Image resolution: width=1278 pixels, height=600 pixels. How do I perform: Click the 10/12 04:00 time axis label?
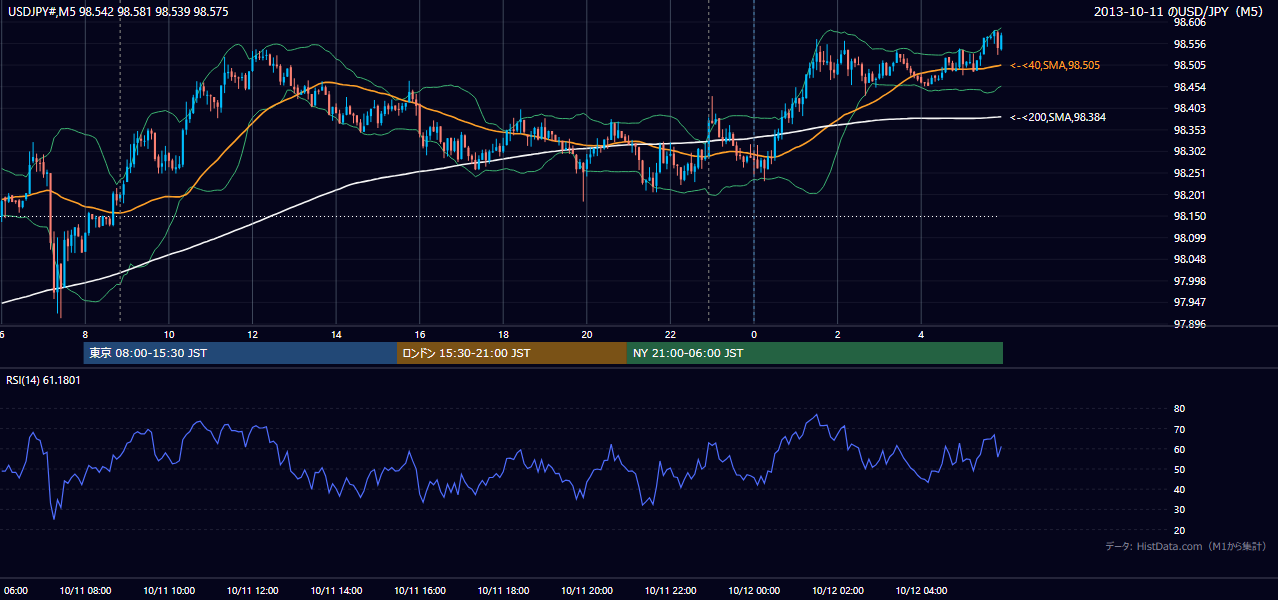(921, 591)
